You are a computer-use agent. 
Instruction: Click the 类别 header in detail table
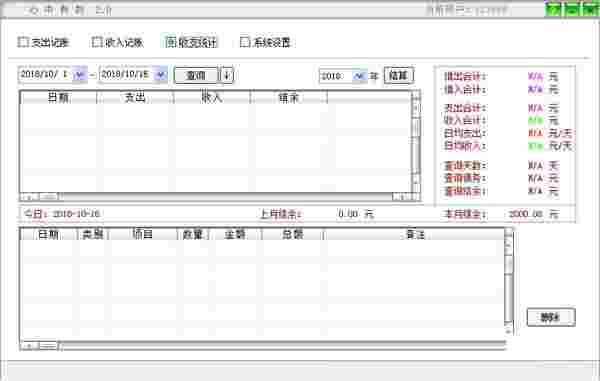[93, 234]
